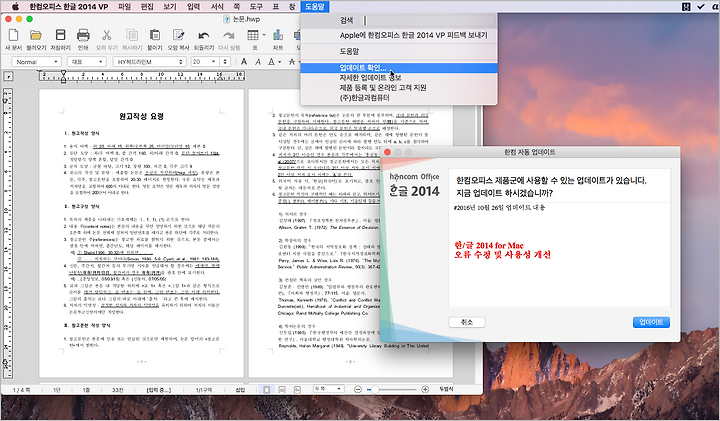Select the first page view mode icon
Viewport: 720px width, 421px height.
coord(267,389)
